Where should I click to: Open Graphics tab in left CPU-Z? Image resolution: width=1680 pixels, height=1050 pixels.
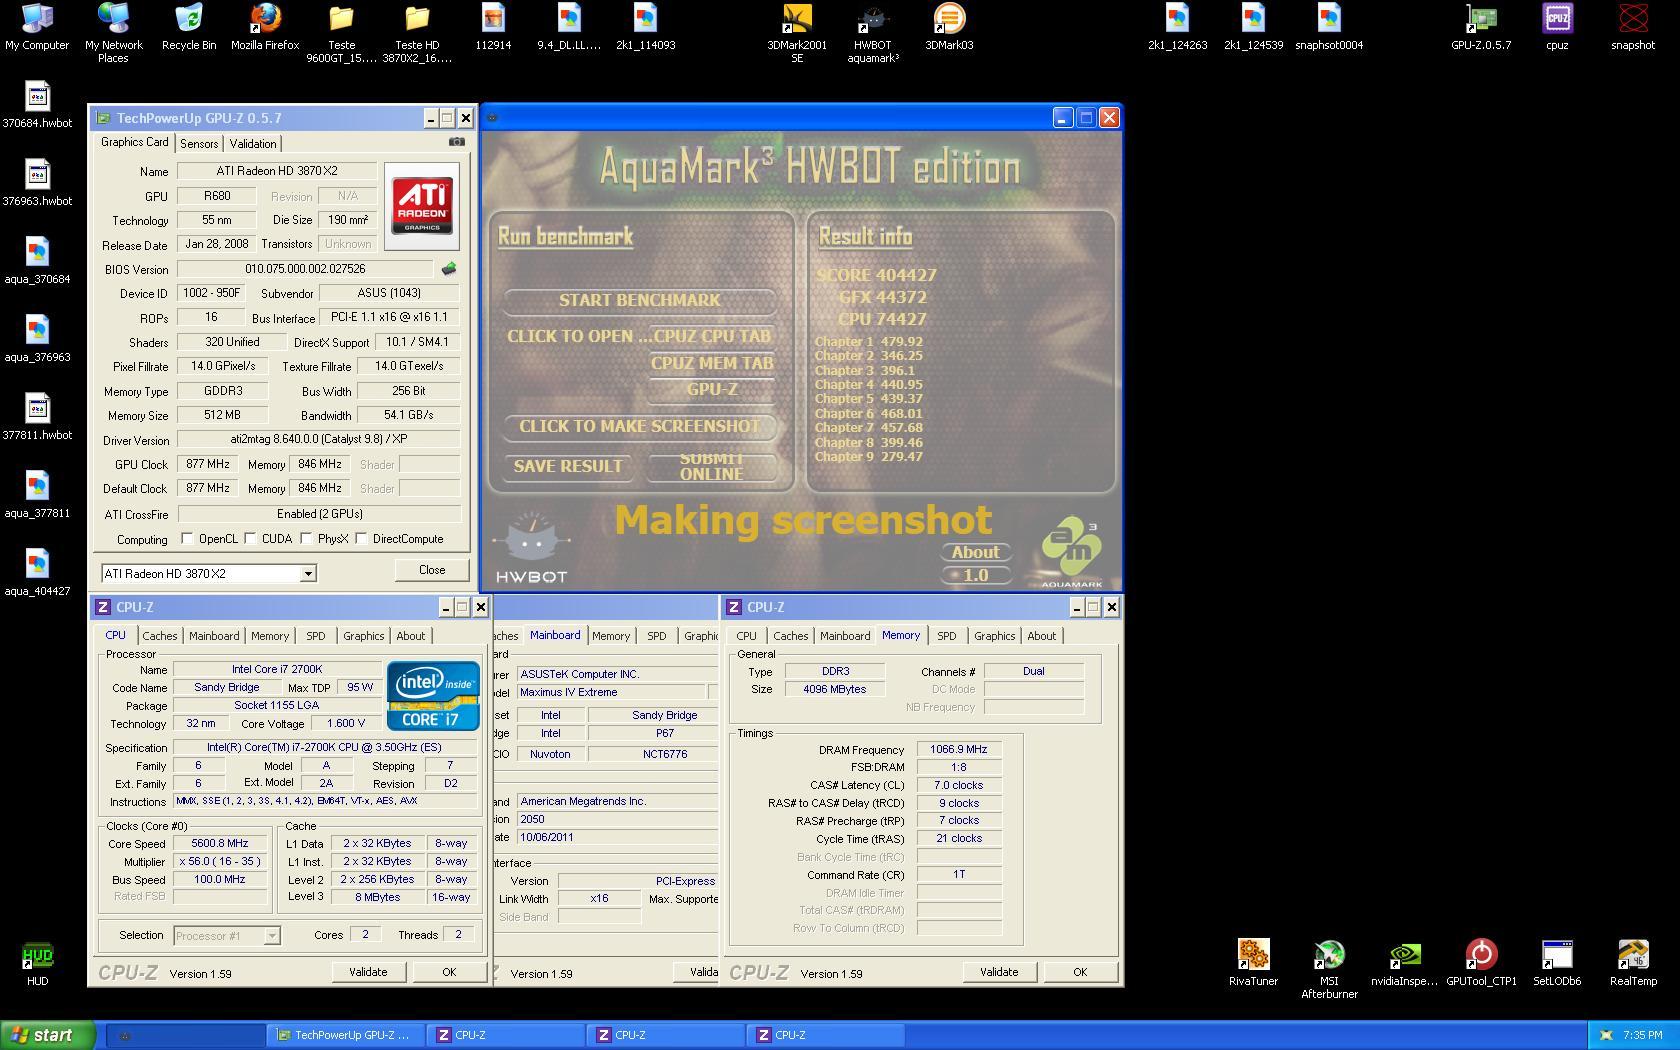[x=363, y=636]
